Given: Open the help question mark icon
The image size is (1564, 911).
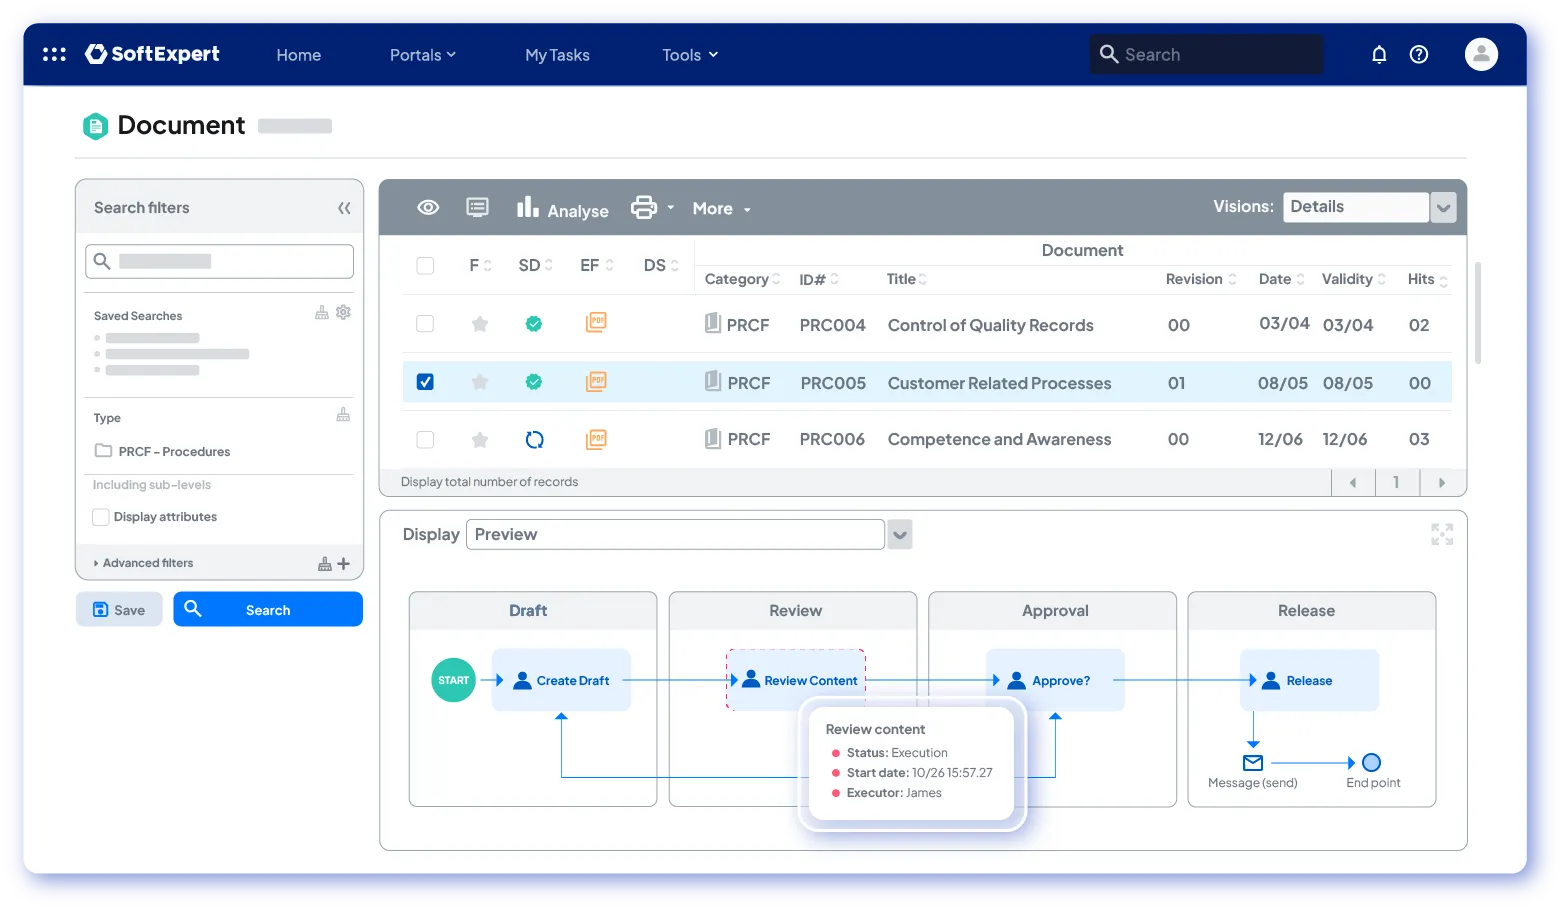Looking at the screenshot, I should click(1418, 55).
